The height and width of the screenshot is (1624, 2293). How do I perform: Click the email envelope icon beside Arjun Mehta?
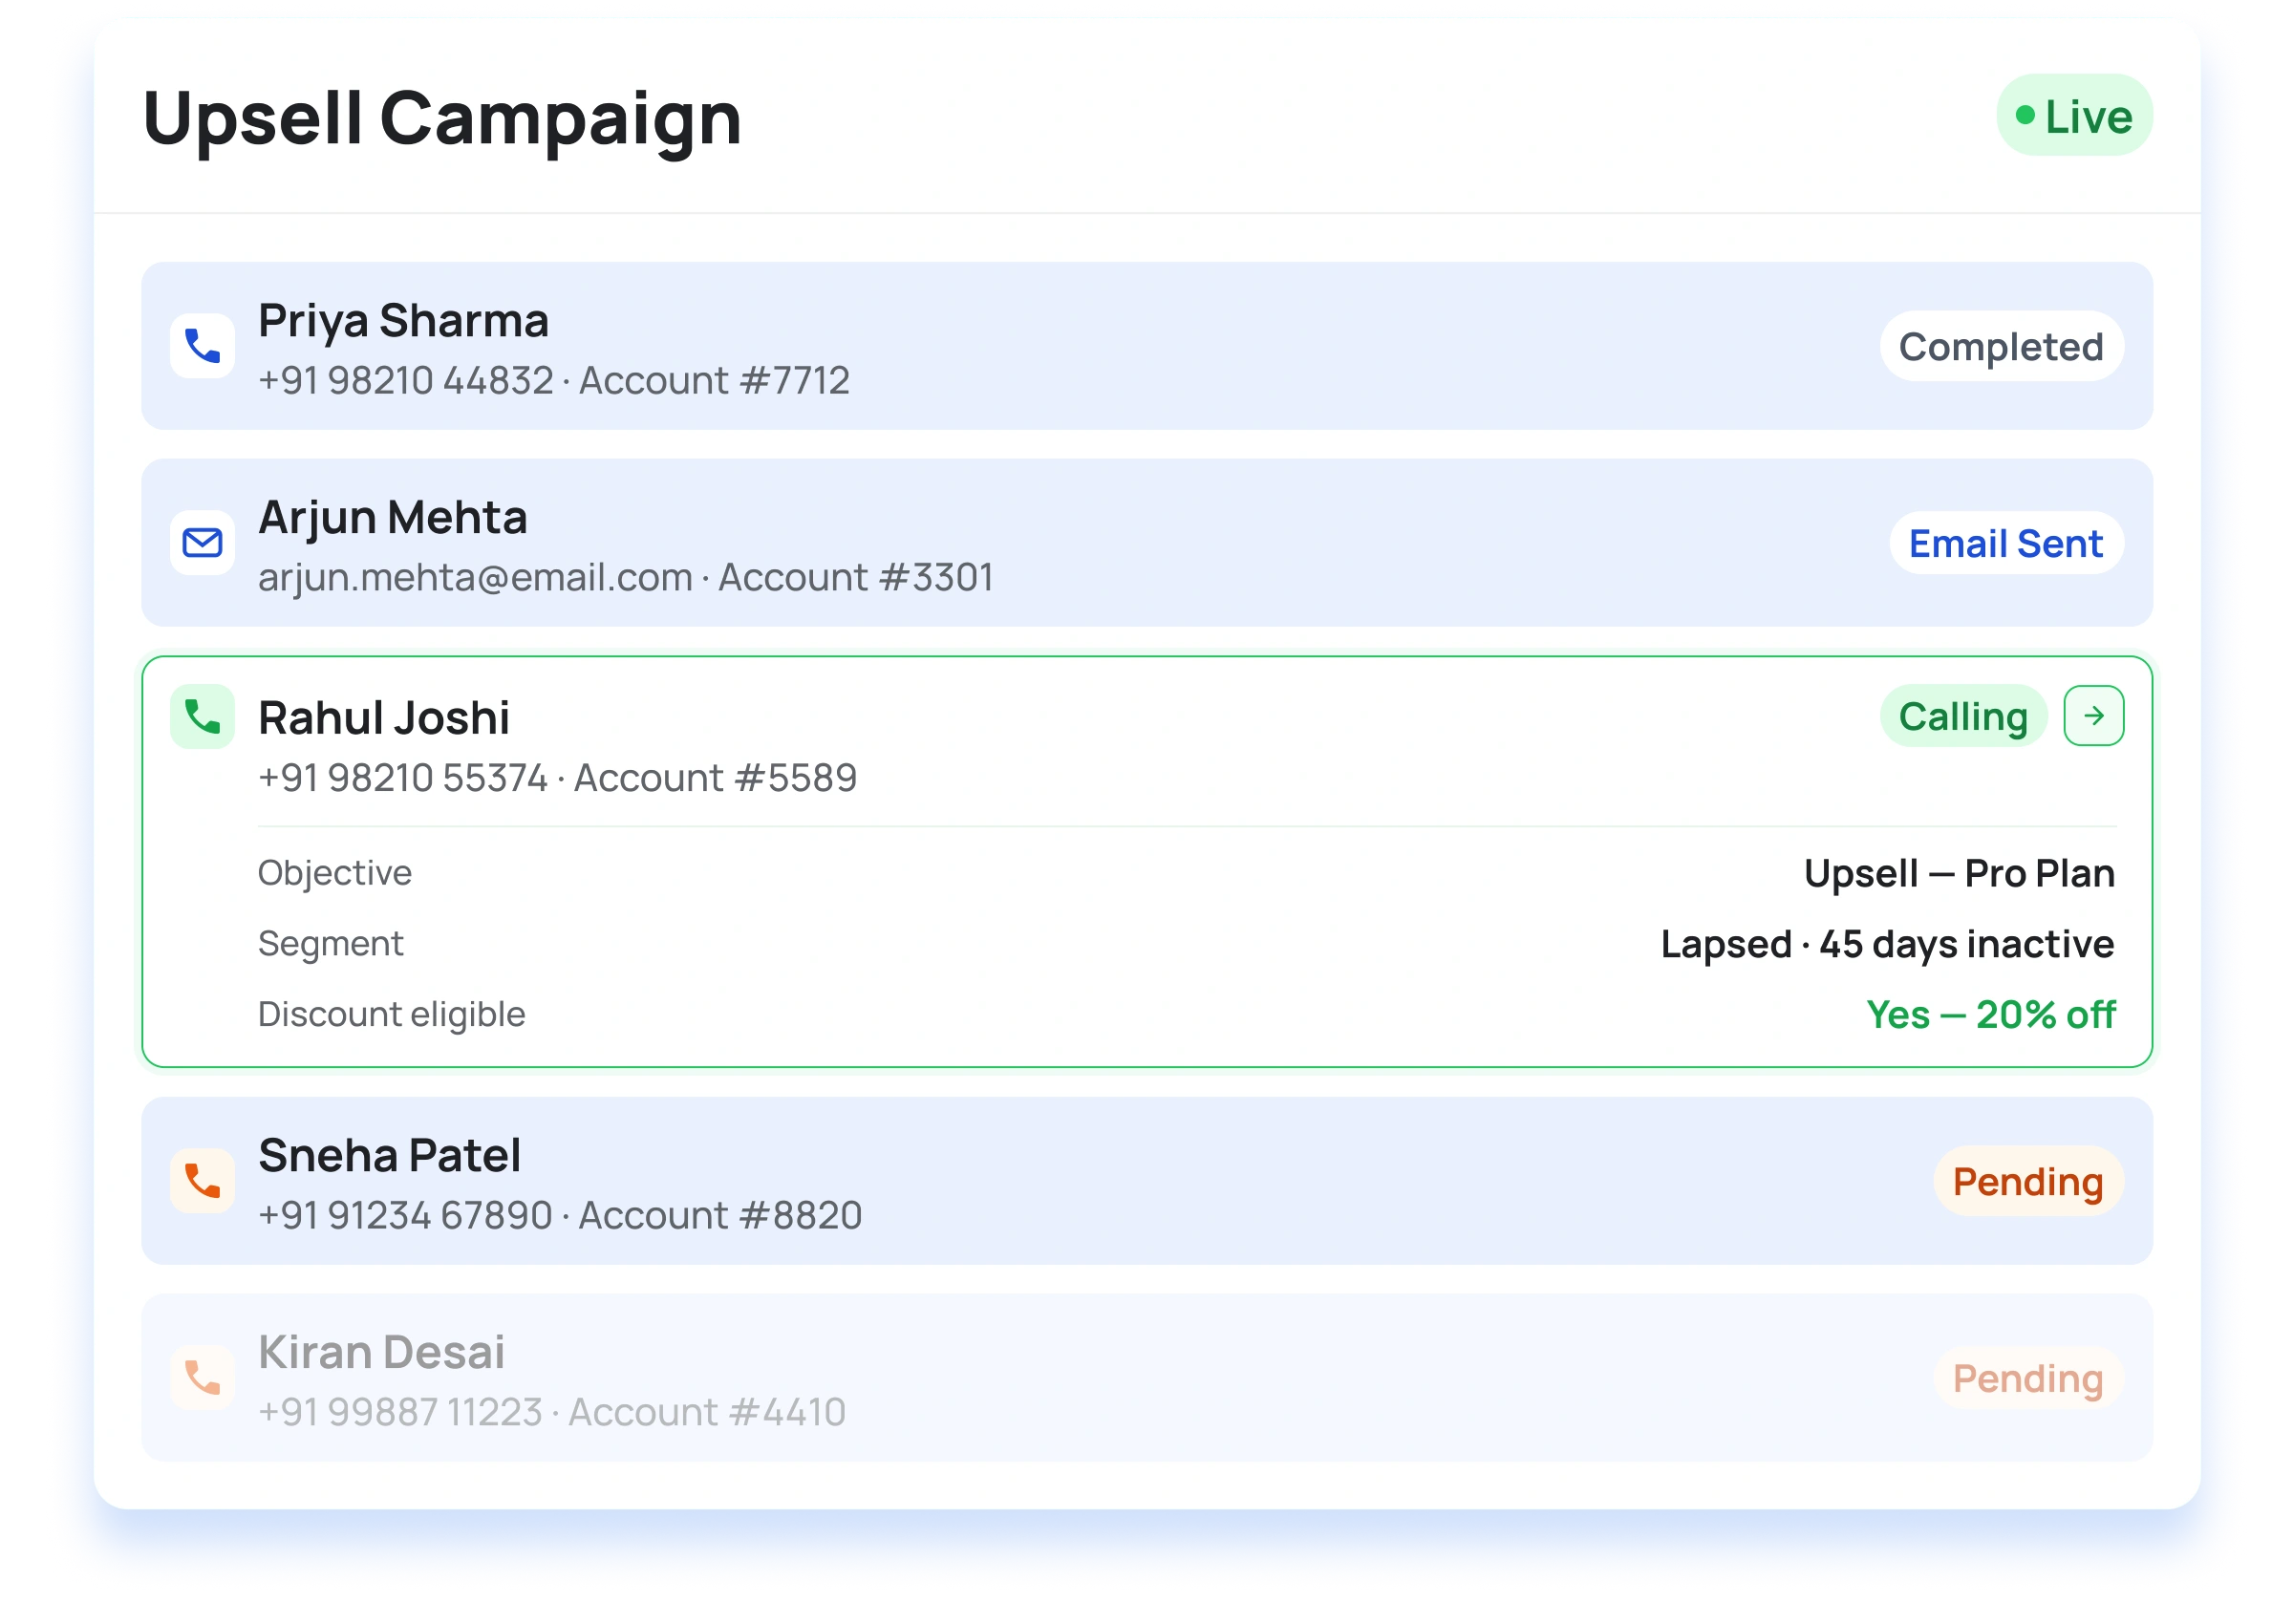(202, 543)
